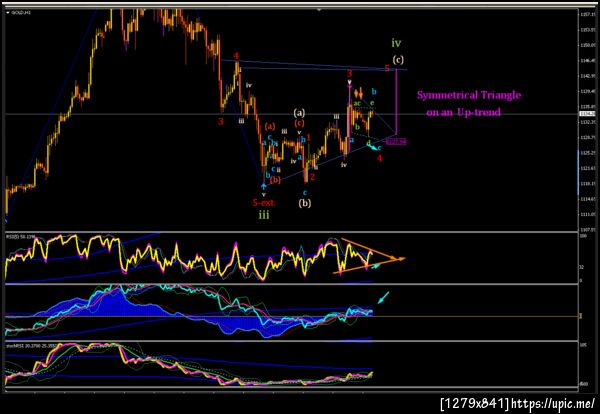Select the two orange down arrows above 'ac'
Screen dimensions: 600x414
pos(358,93)
